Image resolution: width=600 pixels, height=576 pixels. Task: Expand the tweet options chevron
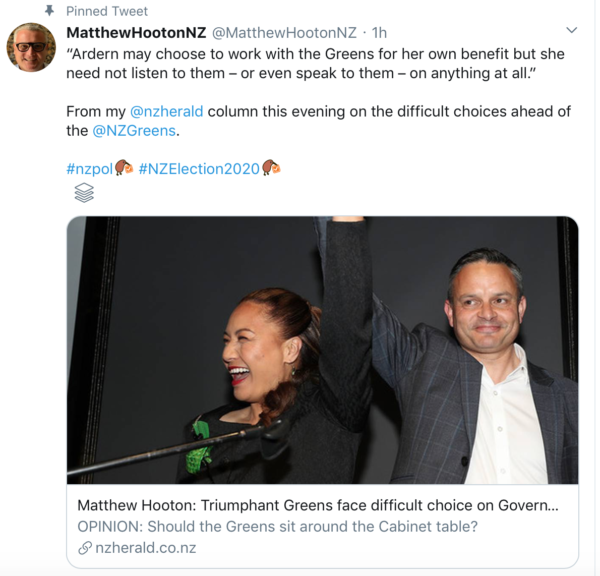571,32
